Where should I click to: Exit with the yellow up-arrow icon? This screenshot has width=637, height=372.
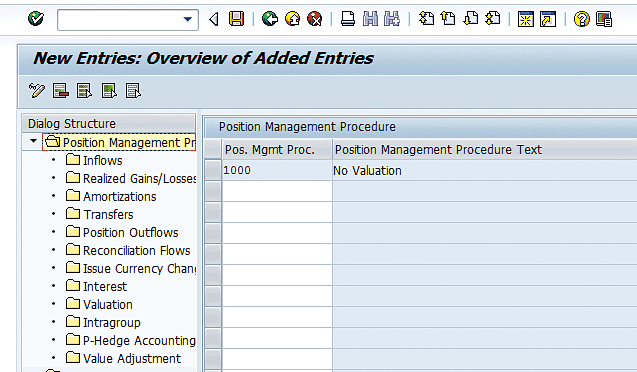pos(292,19)
